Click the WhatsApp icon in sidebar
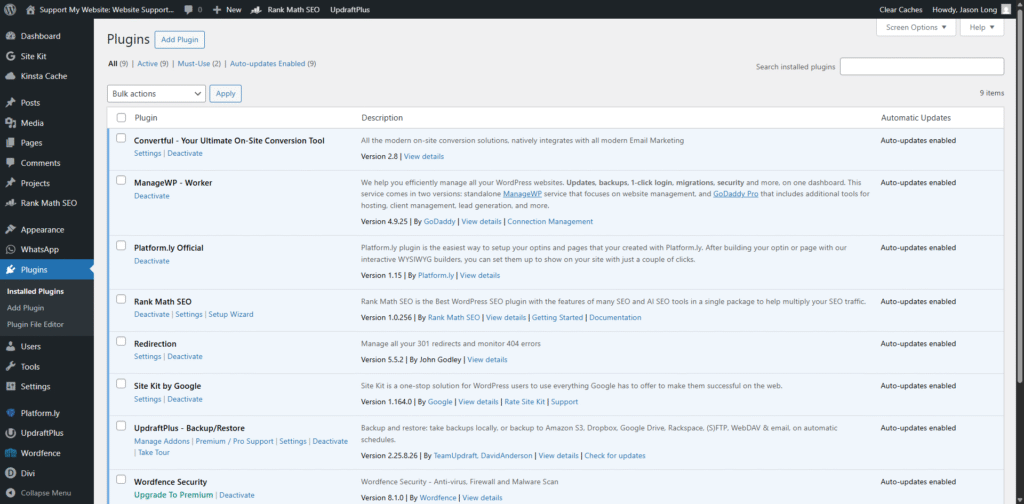Screen dimensions: 1024x504 click(10, 249)
